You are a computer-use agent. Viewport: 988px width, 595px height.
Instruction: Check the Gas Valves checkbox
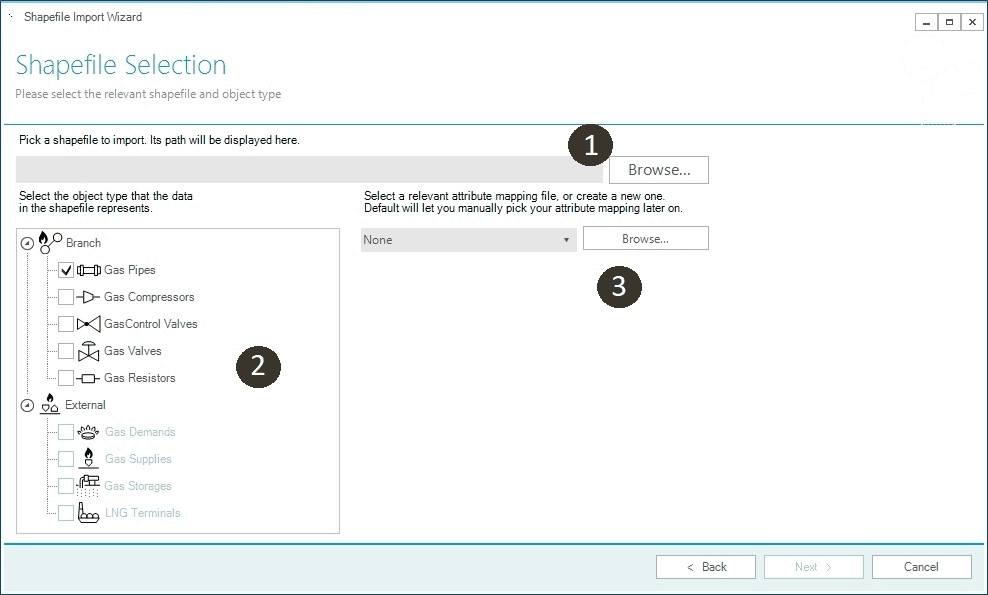pos(66,351)
